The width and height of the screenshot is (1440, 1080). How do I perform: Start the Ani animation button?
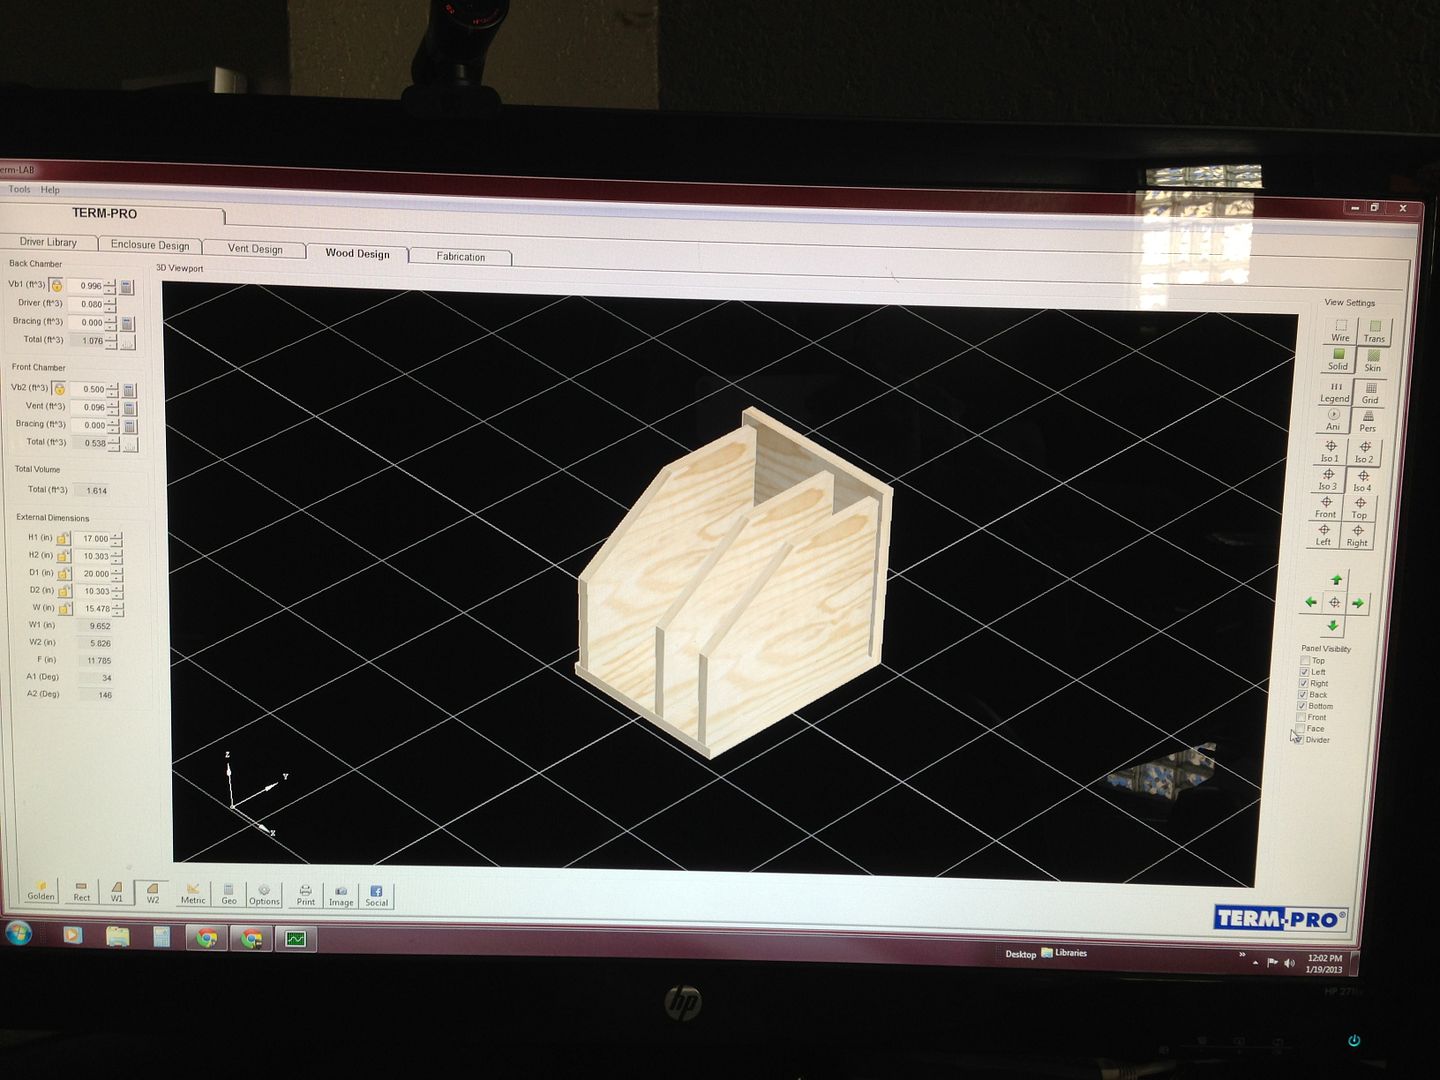tap(1333, 420)
